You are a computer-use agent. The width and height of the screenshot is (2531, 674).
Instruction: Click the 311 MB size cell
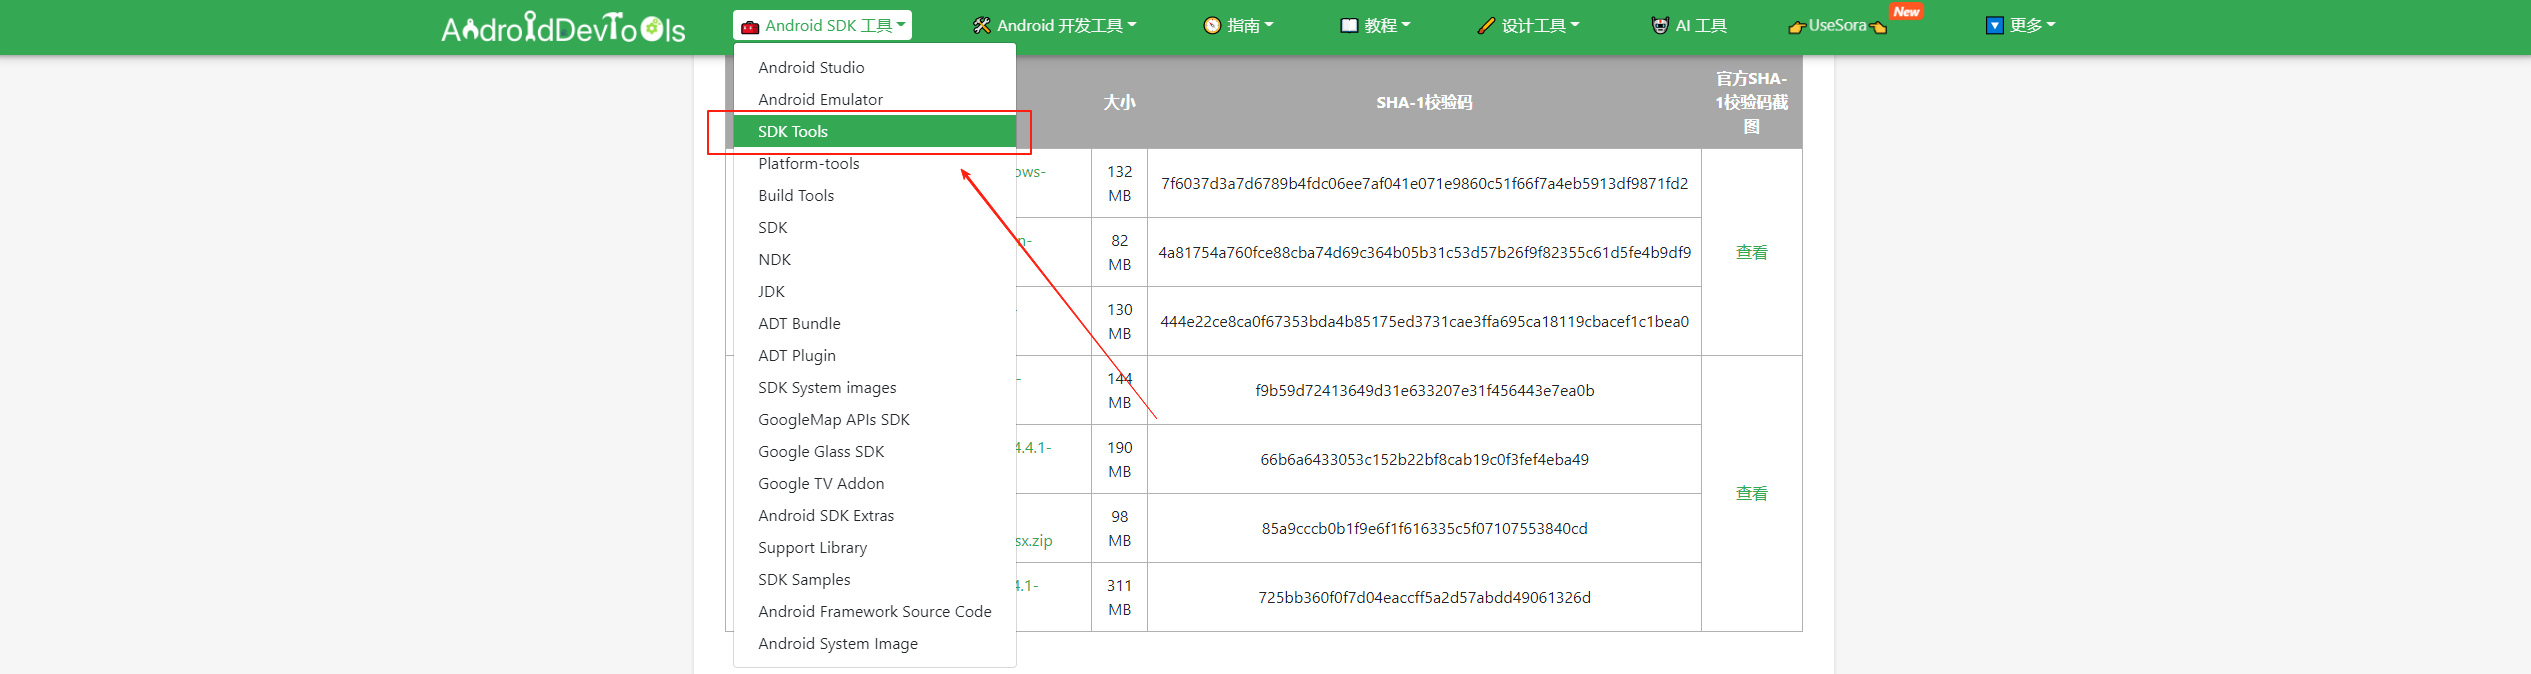coord(1119,597)
